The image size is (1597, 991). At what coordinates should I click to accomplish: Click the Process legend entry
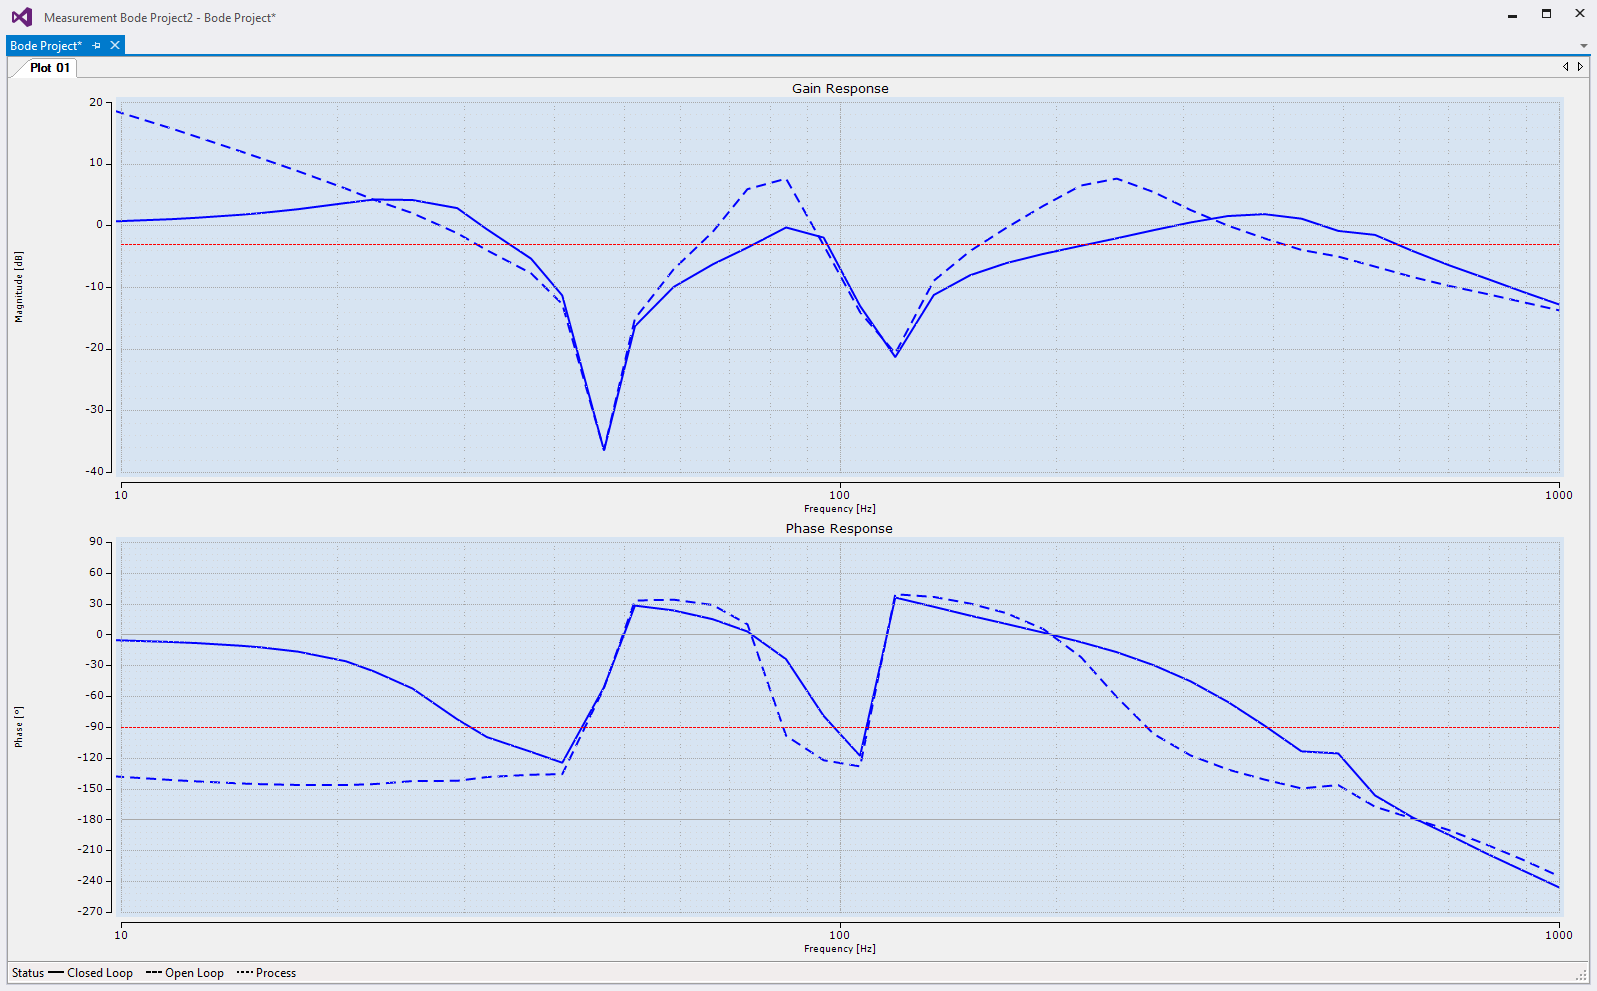click(x=266, y=973)
